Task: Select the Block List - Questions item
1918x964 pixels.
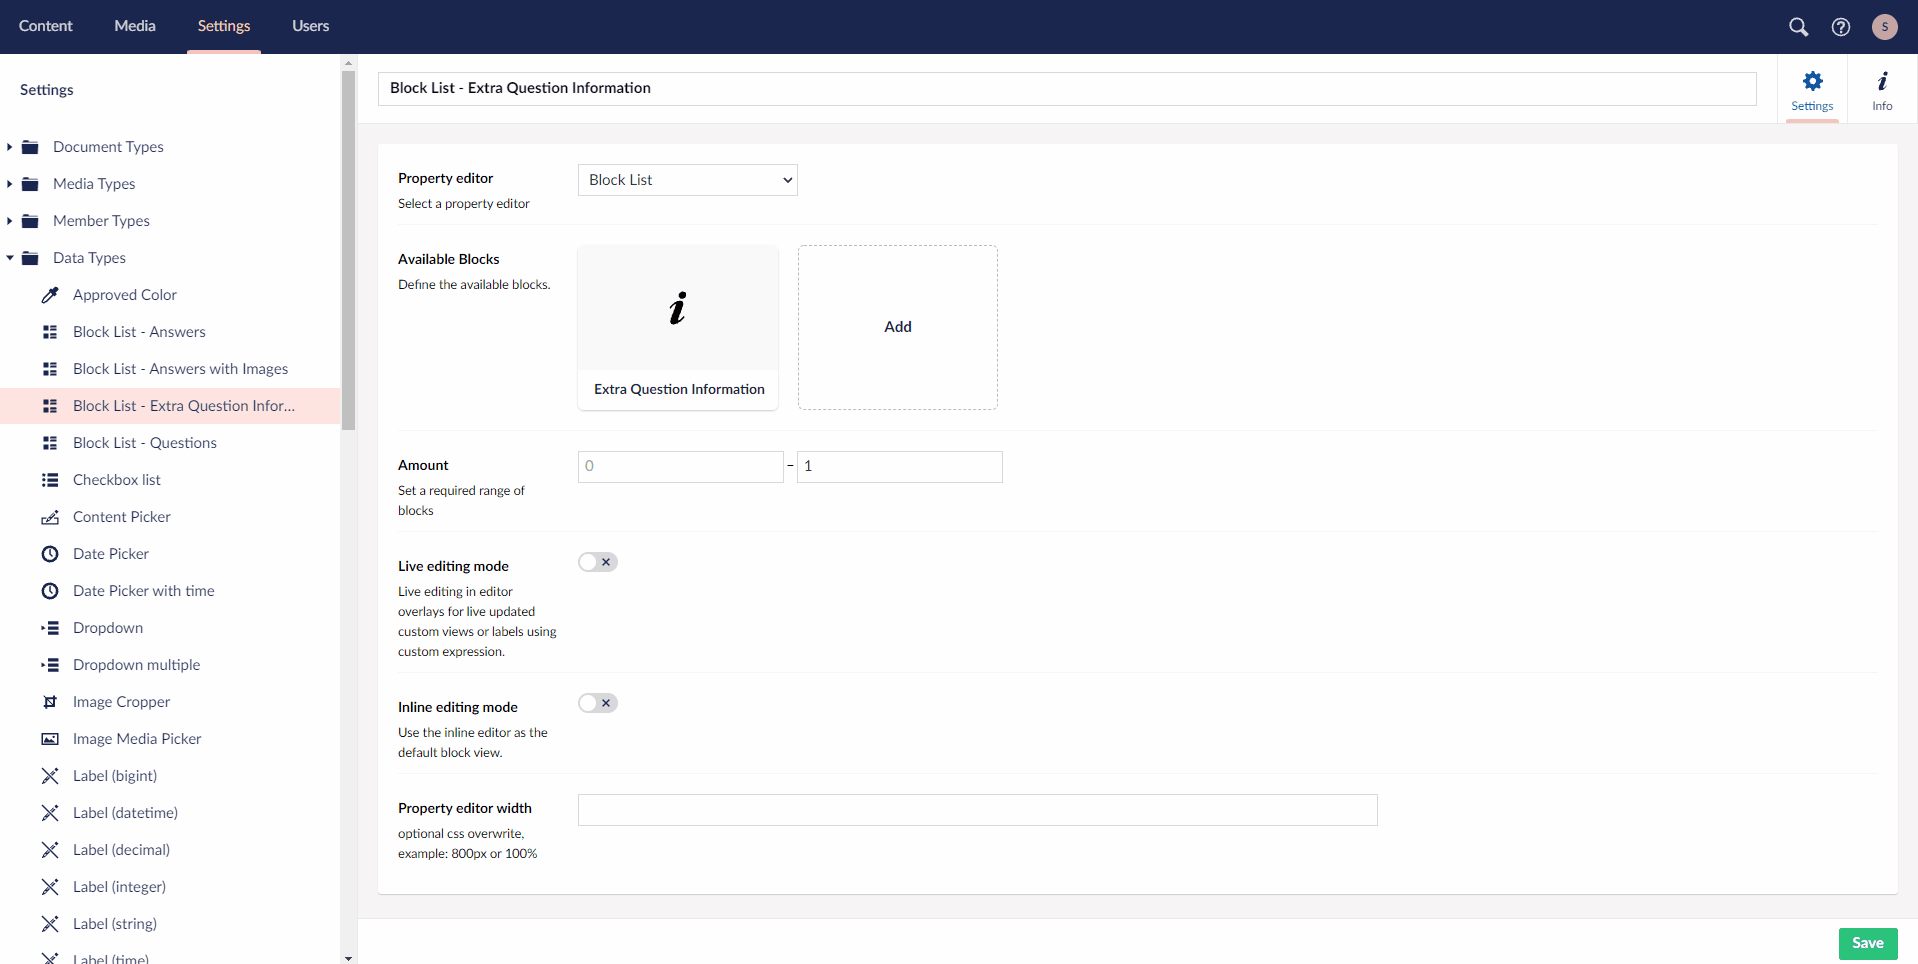Action: pyautogui.click(x=145, y=442)
